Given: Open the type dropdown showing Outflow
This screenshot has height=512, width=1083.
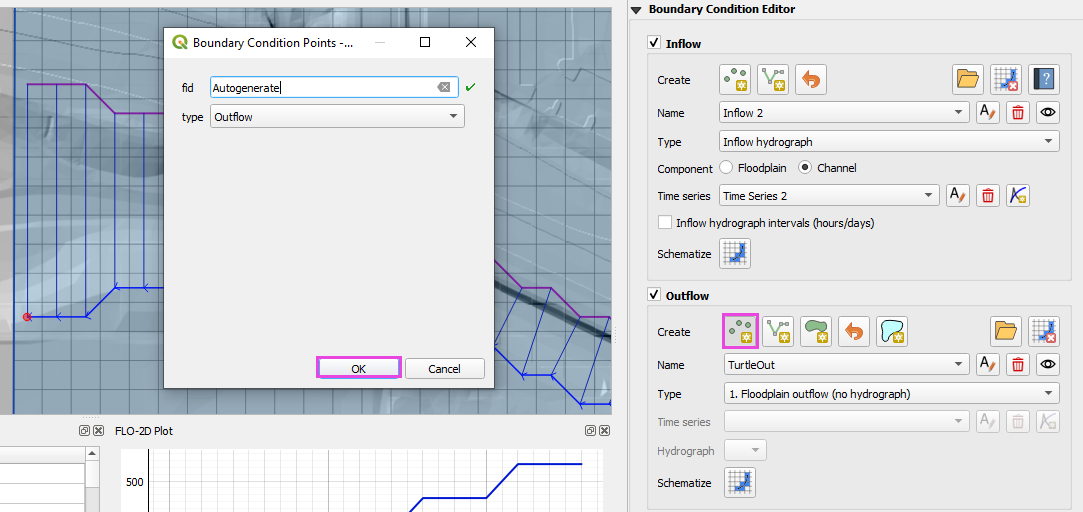Looking at the screenshot, I should tap(337, 117).
